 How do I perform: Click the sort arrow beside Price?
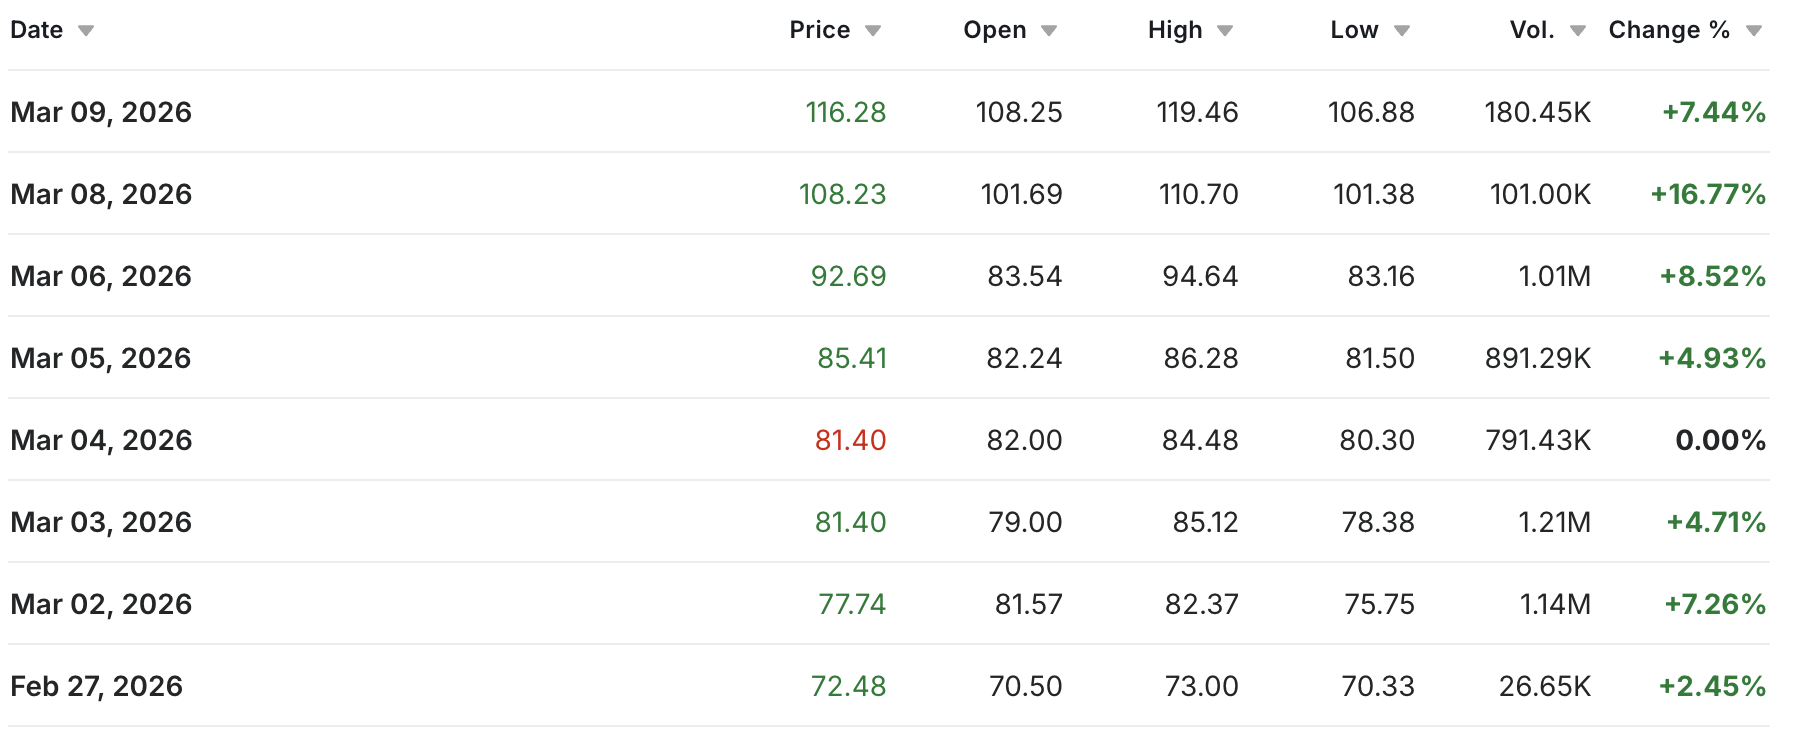pos(873,31)
